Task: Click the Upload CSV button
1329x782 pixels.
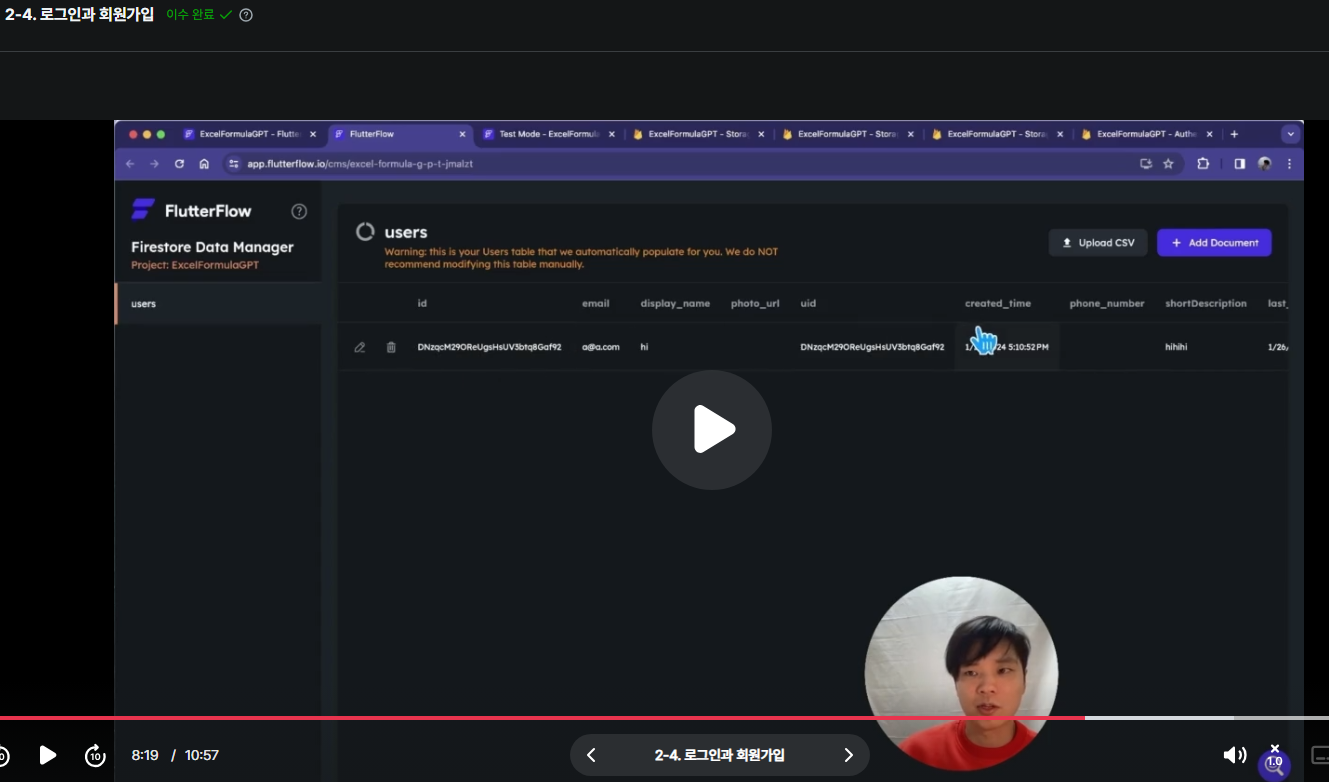Action: 1098,243
